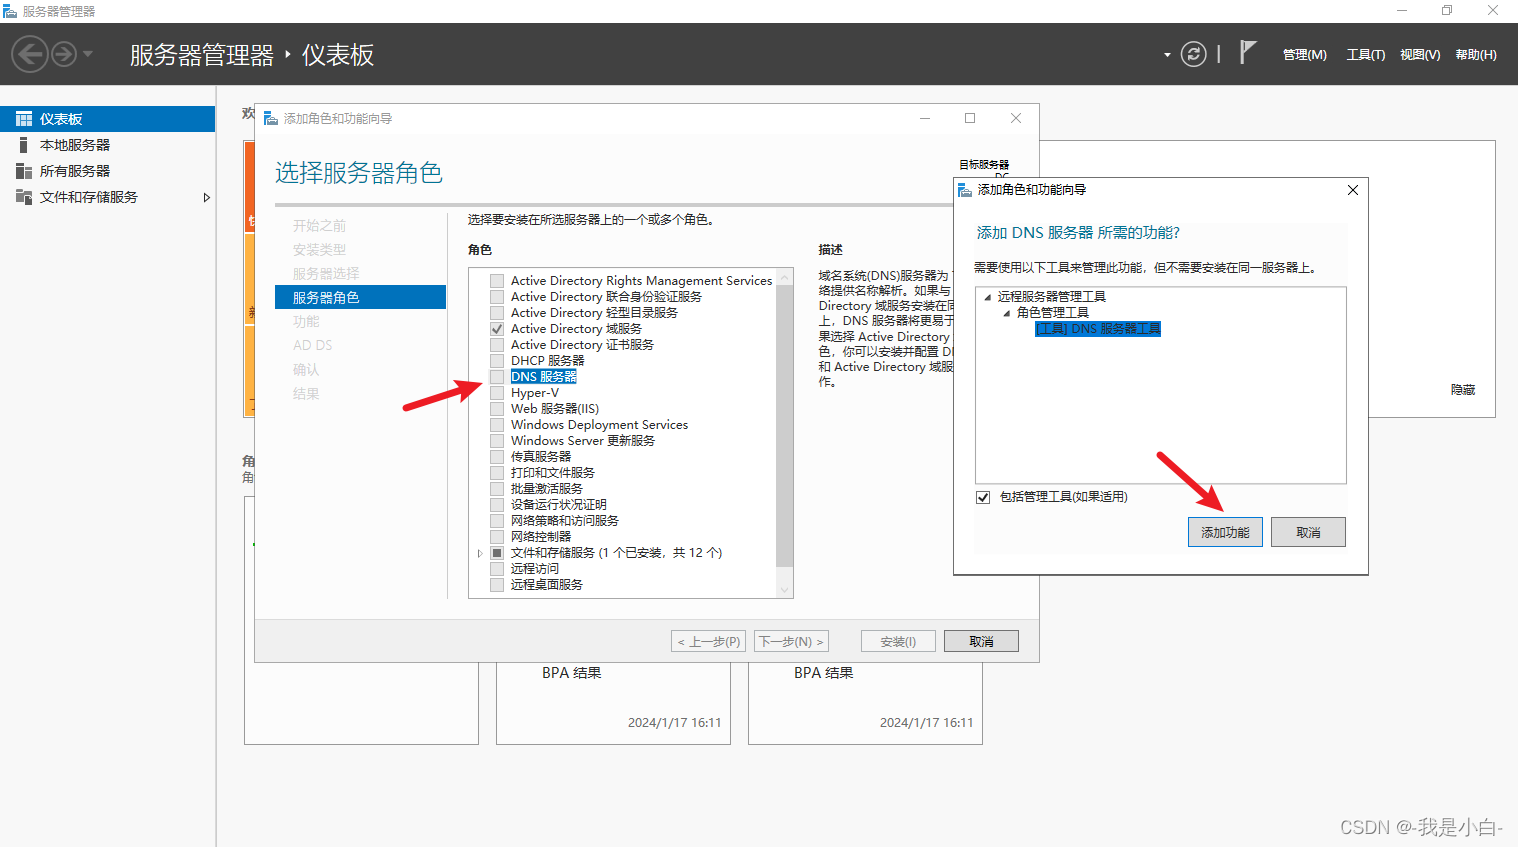Expand the 文件和存储服务 role tree node

480,553
